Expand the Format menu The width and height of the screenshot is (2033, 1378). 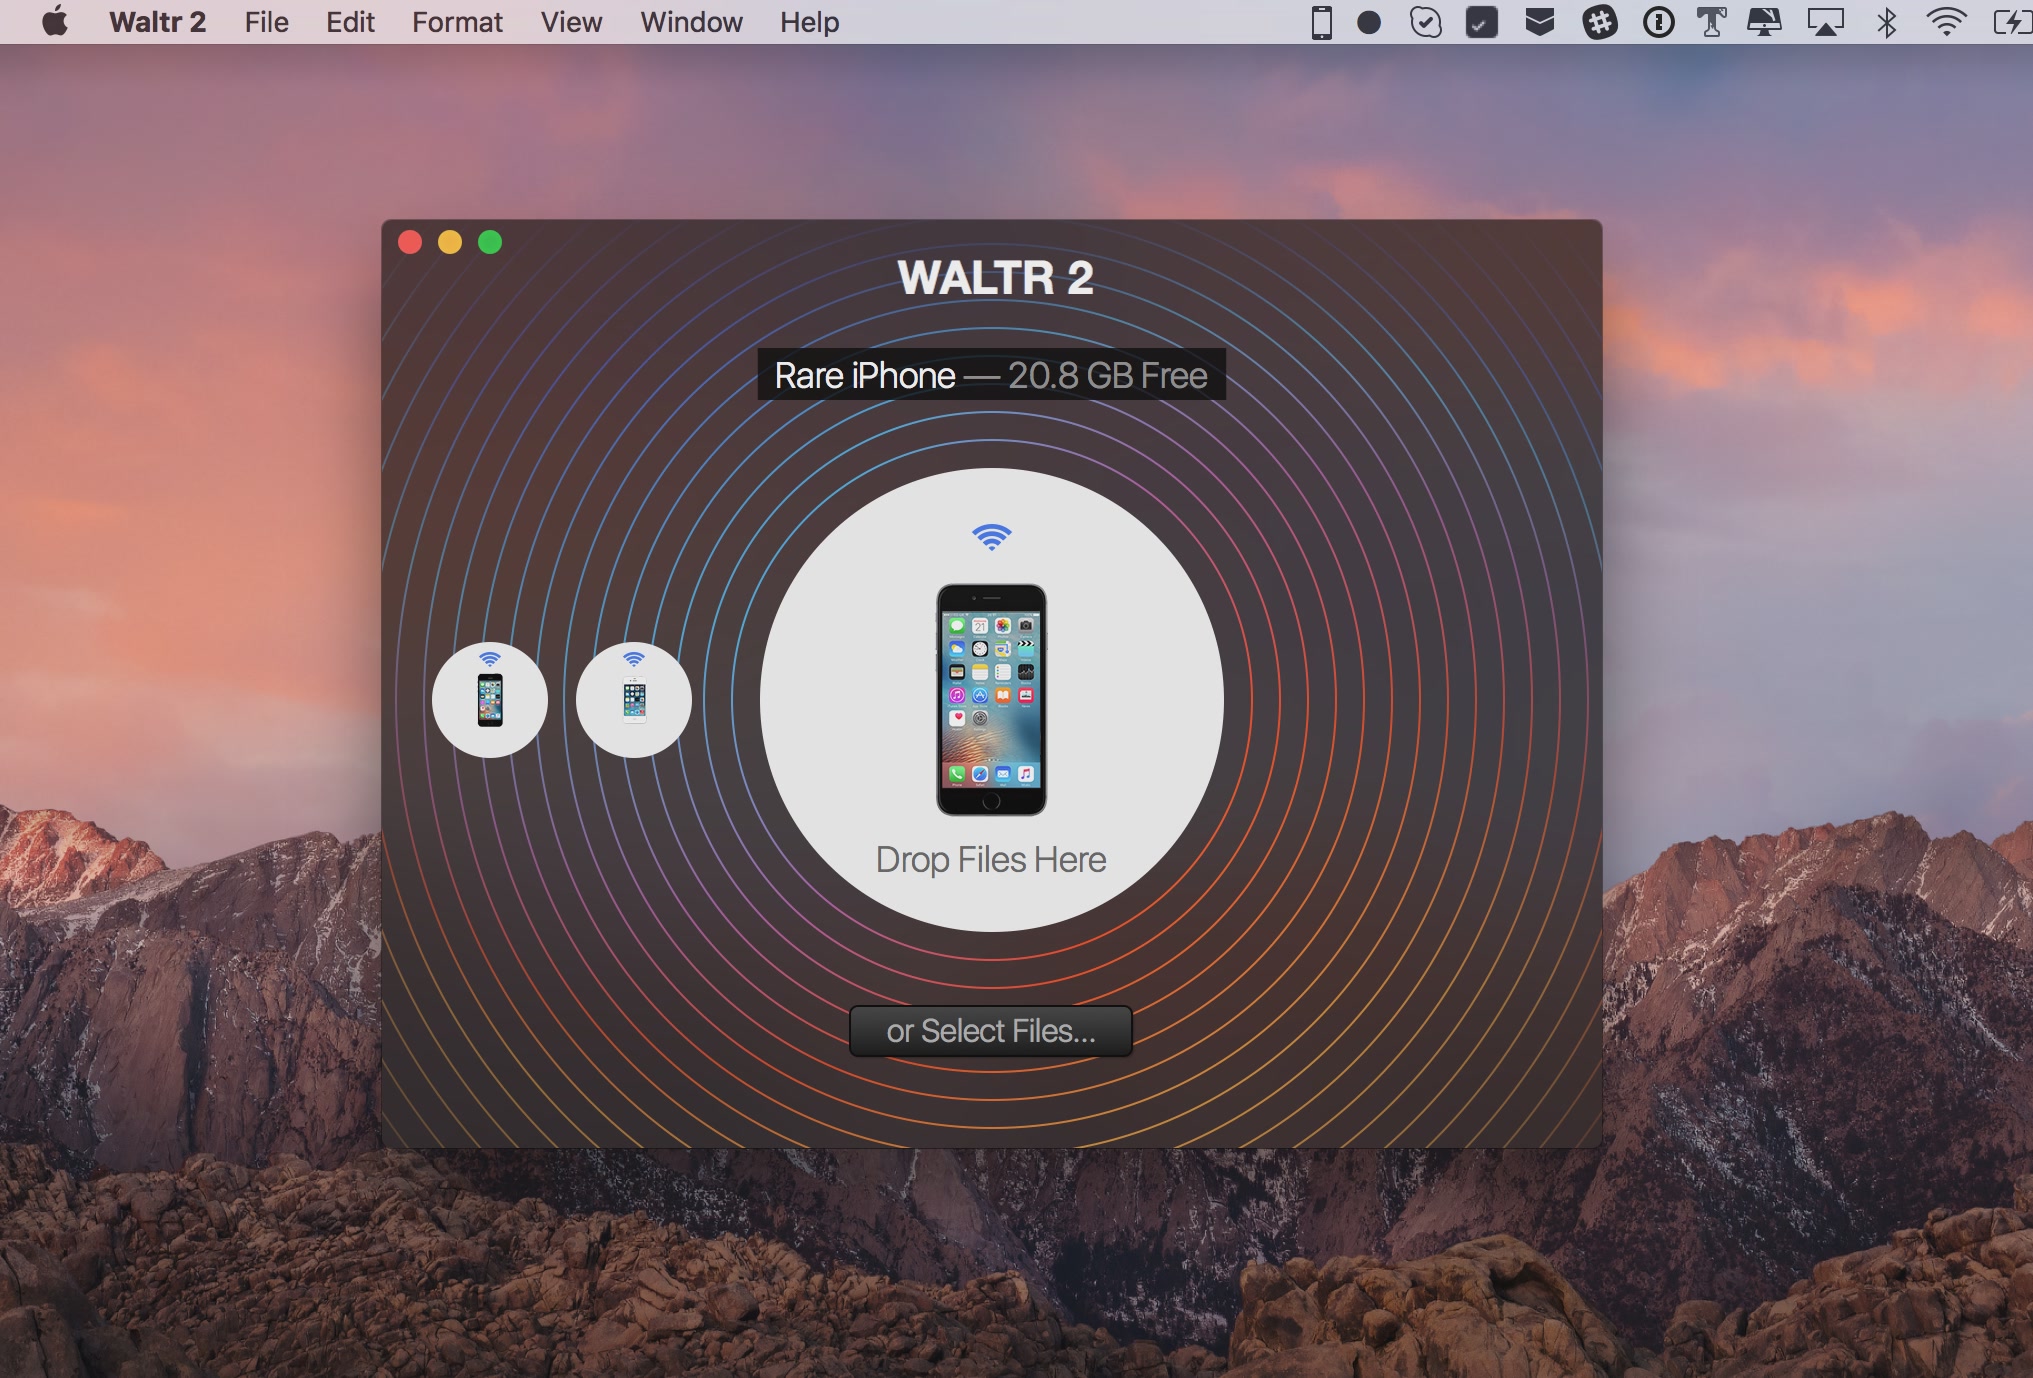point(454,22)
